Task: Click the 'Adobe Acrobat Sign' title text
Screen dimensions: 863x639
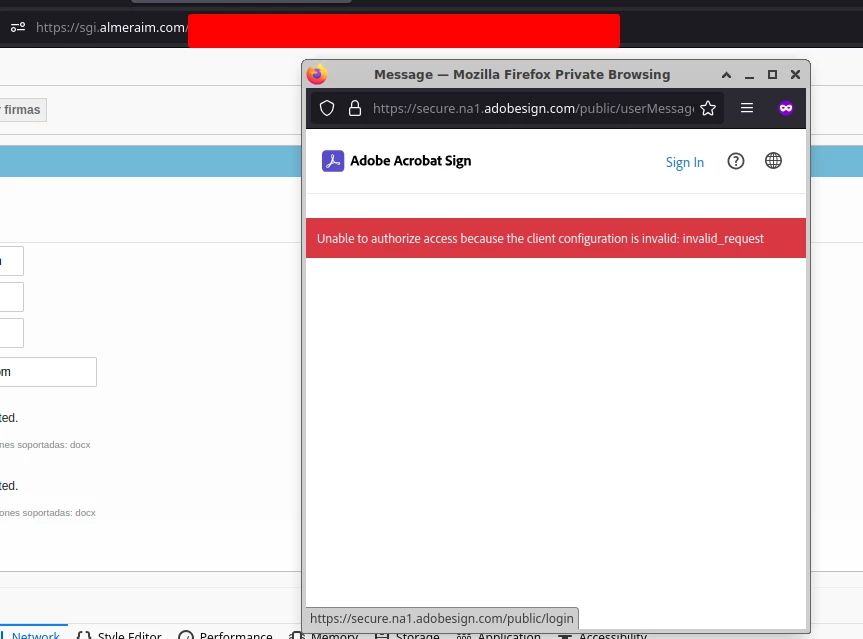Action: coord(411,161)
